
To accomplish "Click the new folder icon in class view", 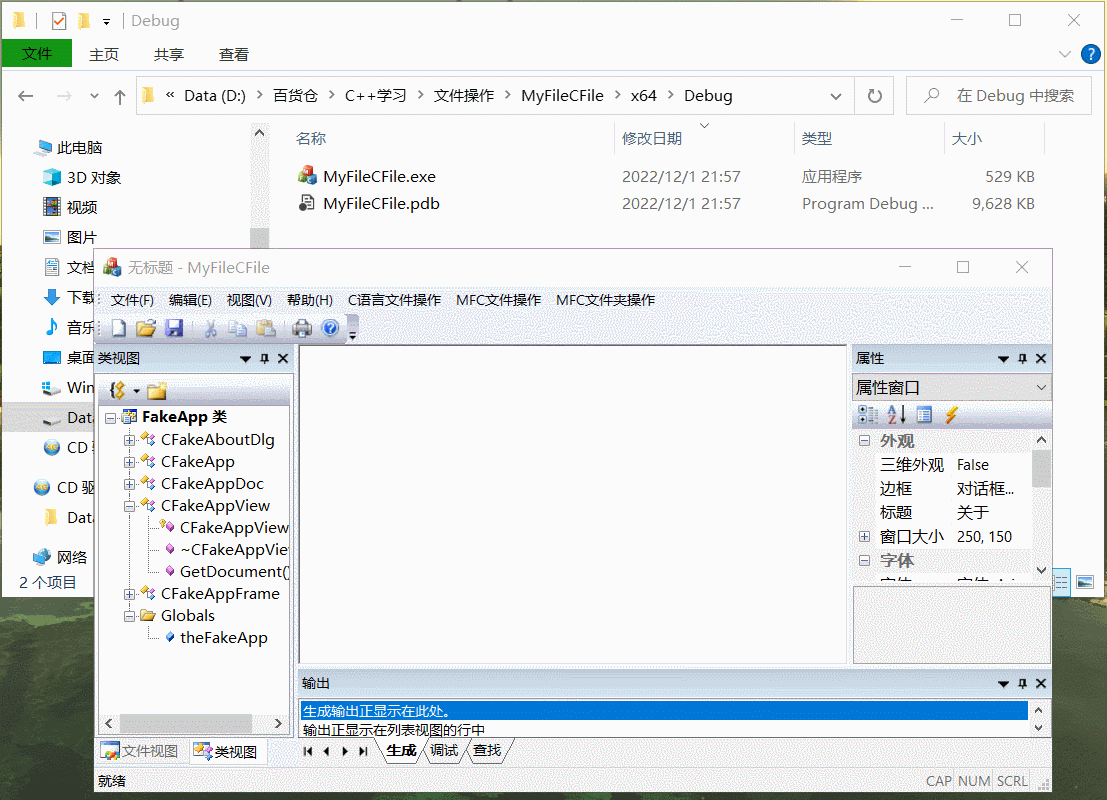I will pyautogui.click(x=157, y=391).
